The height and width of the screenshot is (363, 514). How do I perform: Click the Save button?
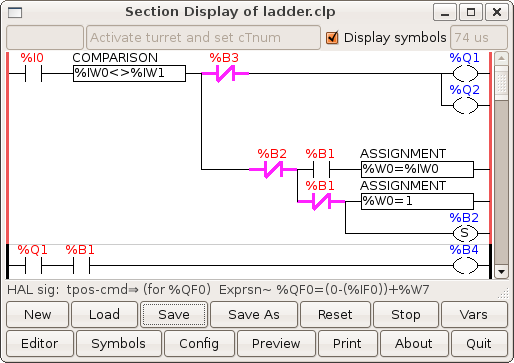tap(174, 314)
